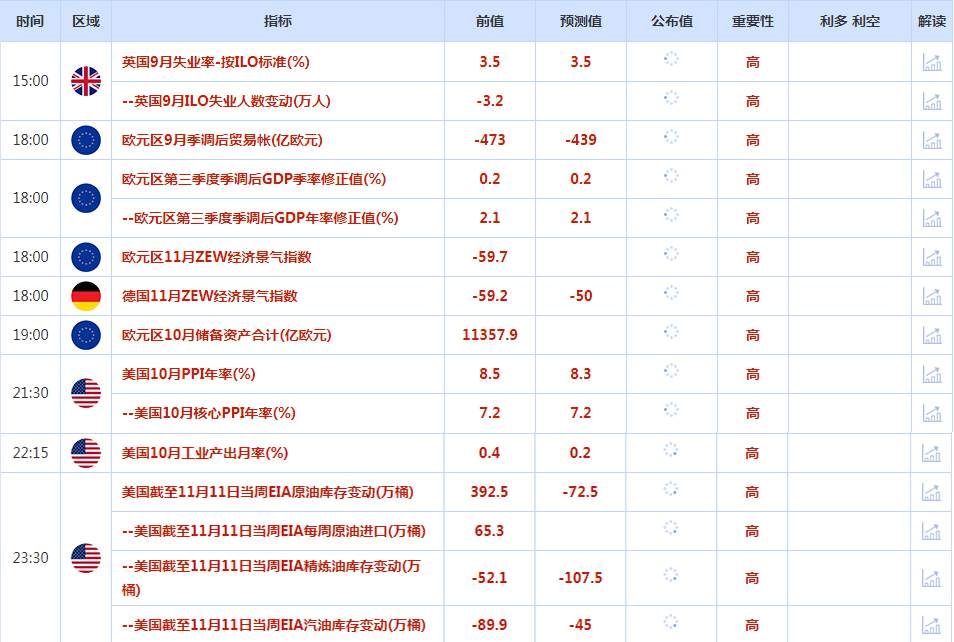Screen dimensions: 954x642
Task: Click the EU flag beside 欧元区11月ZEW经济景气指数
Action: click(x=86, y=257)
